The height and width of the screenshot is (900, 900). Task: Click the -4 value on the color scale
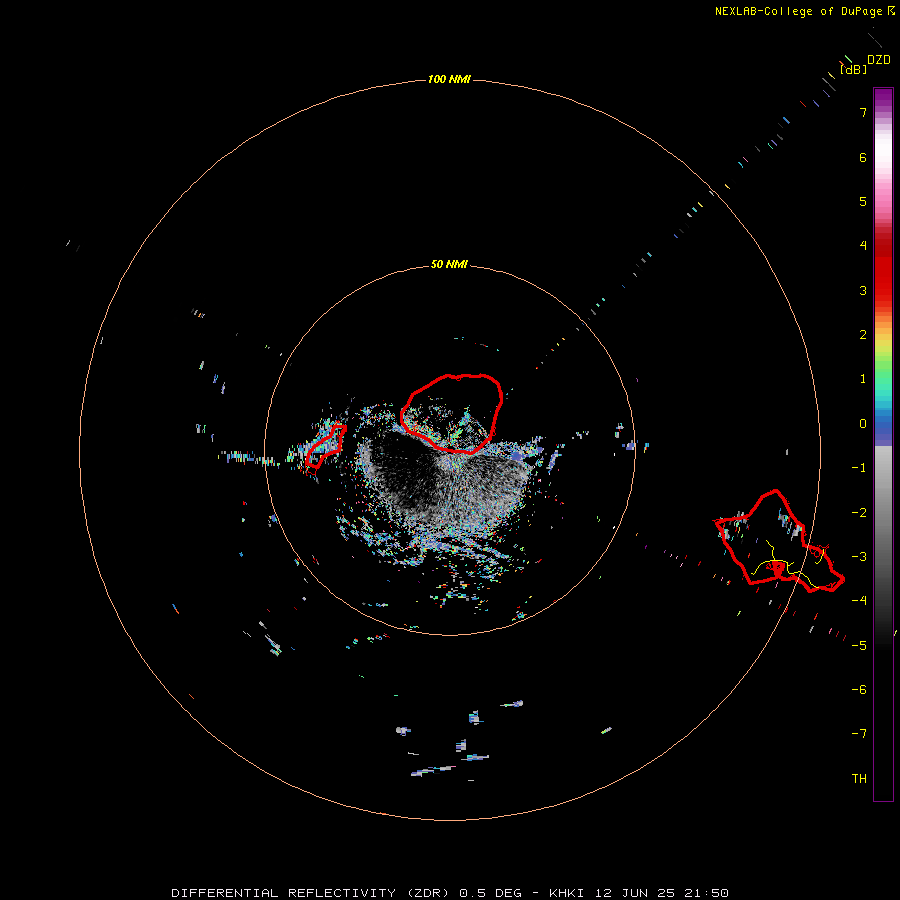tap(859, 600)
